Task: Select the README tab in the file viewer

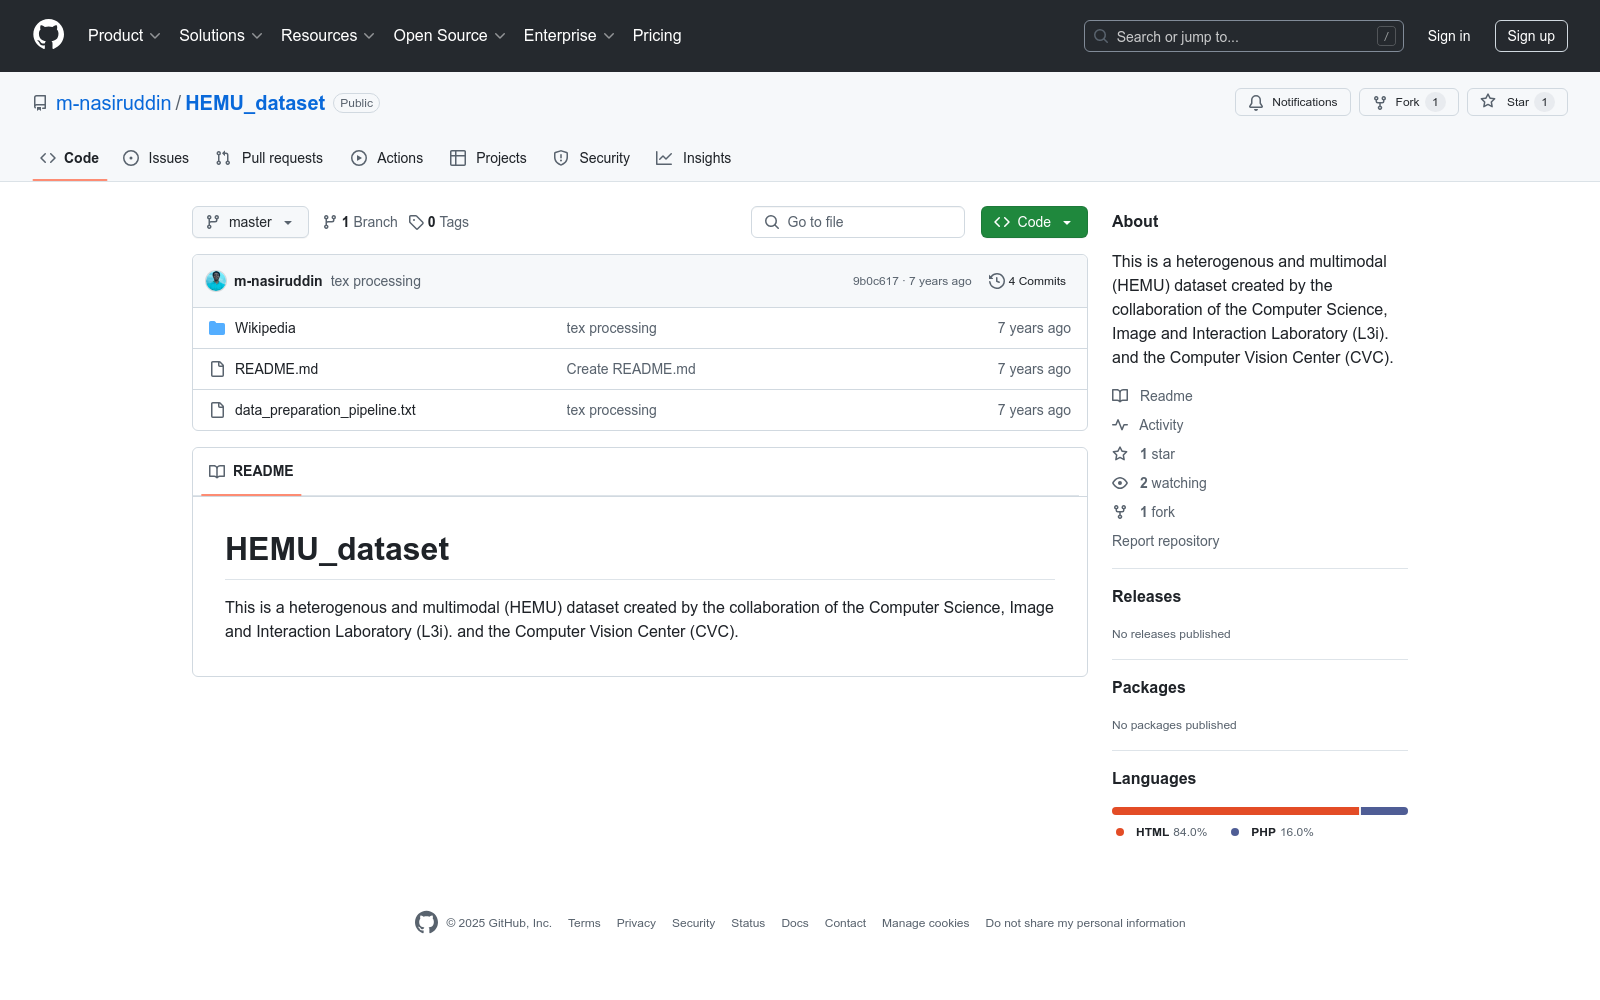Action: (x=251, y=471)
